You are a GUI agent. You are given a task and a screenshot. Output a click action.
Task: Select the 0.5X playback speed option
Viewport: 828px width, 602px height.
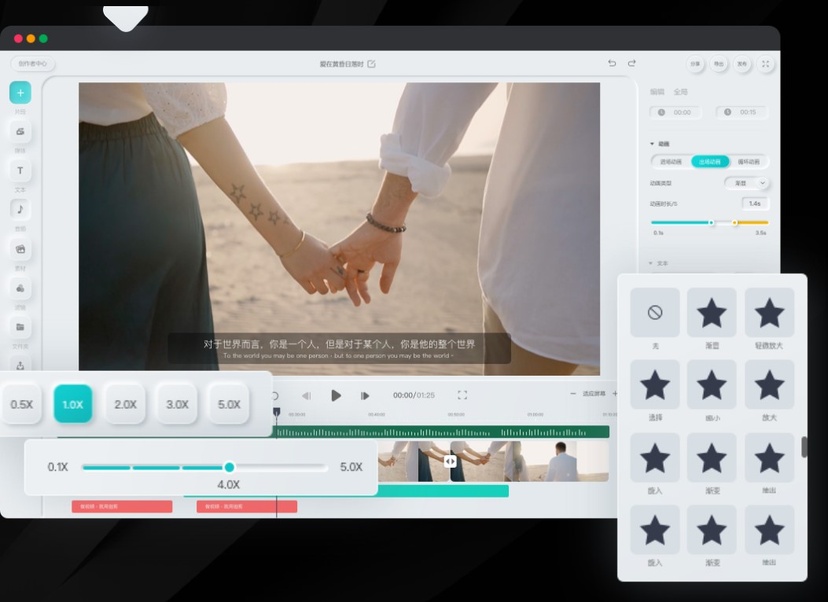pos(22,405)
